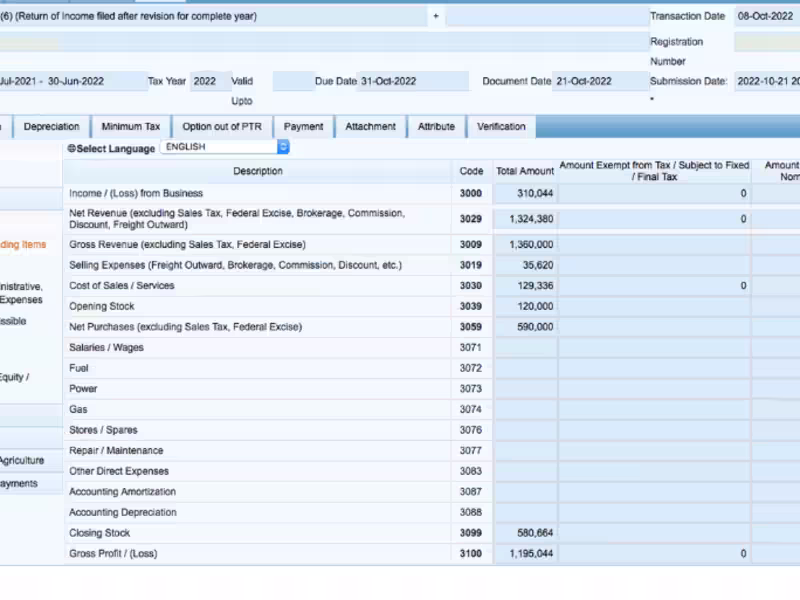Viewport: 800px width, 600px height.
Task: Select the Tax Year 2022 field
Action: click(209, 81)
